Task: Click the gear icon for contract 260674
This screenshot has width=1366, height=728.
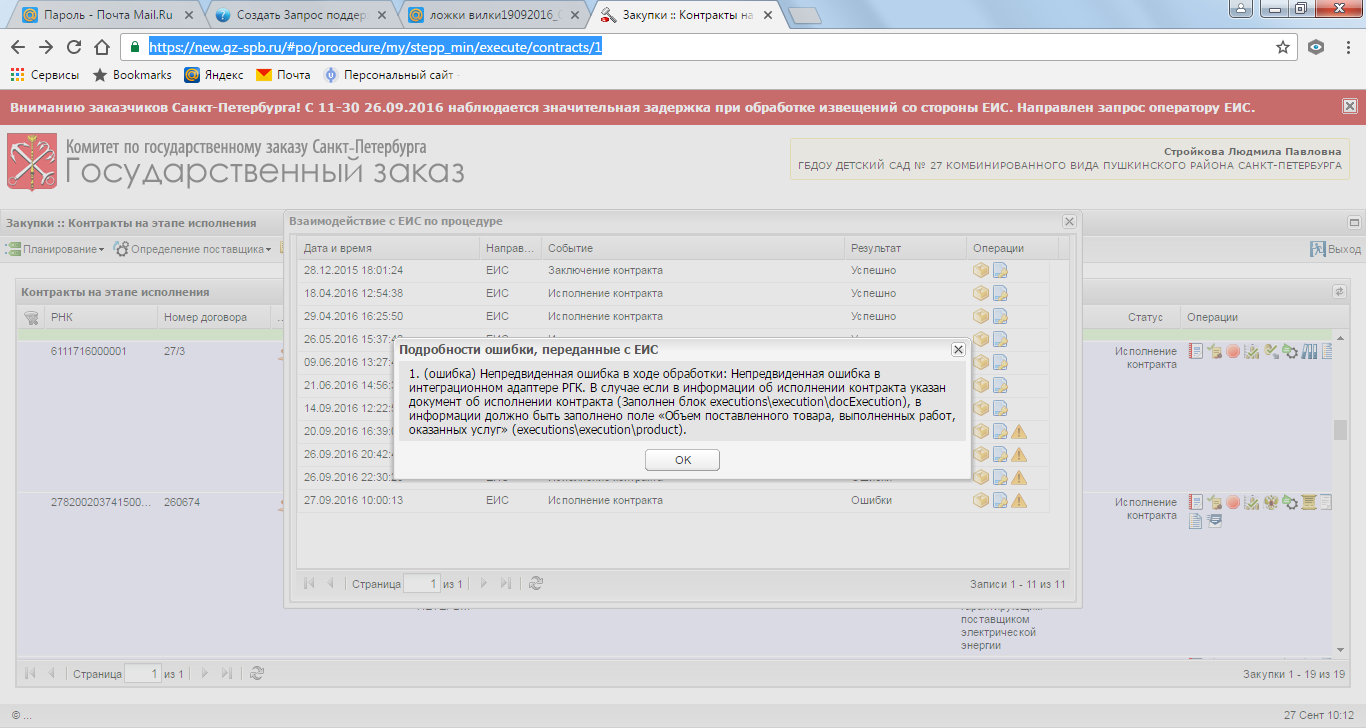Action: pos(1290,502)
